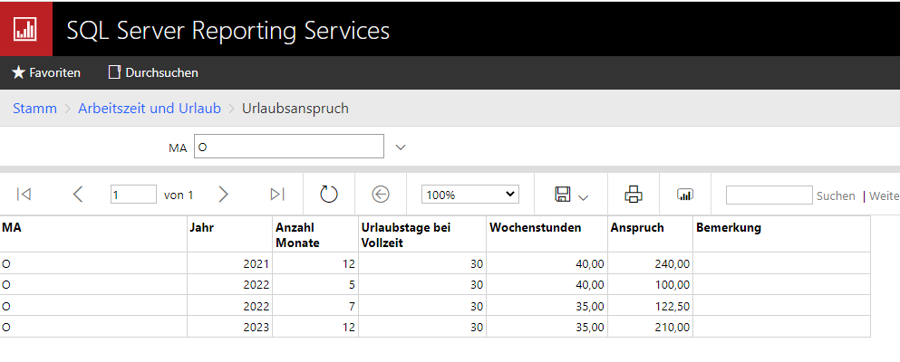The width and height of the screenshot is (900, 362).
Task: Expand the export format arrow beside disk
Action: (583, 198)
